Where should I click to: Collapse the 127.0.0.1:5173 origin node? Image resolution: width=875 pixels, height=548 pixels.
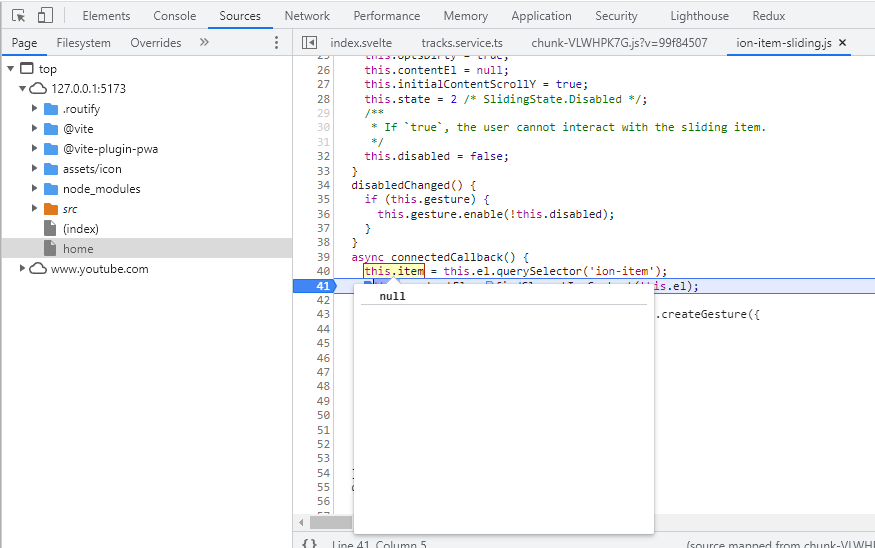coord(22,89)
